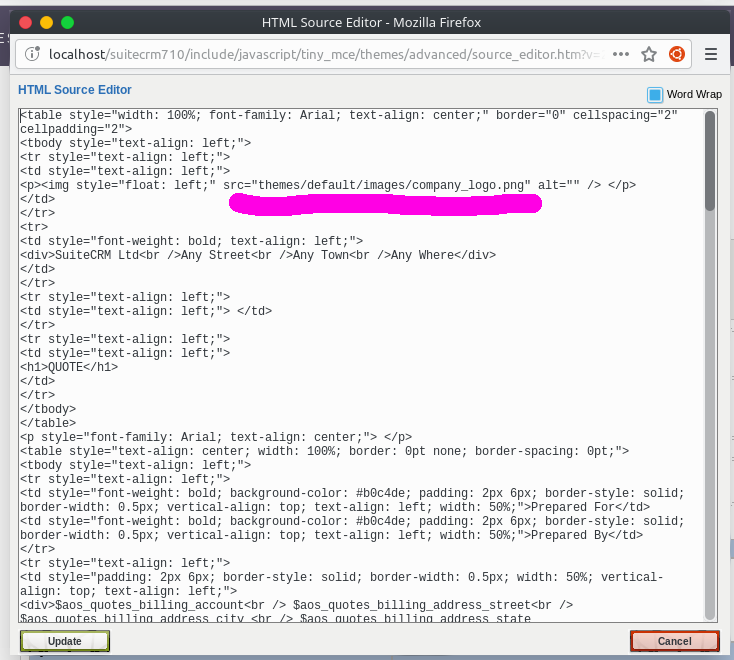This screenshot has height=660, width=734.
Task: Click the orange Ubuntu extension icon
Action: click(677, 54)
